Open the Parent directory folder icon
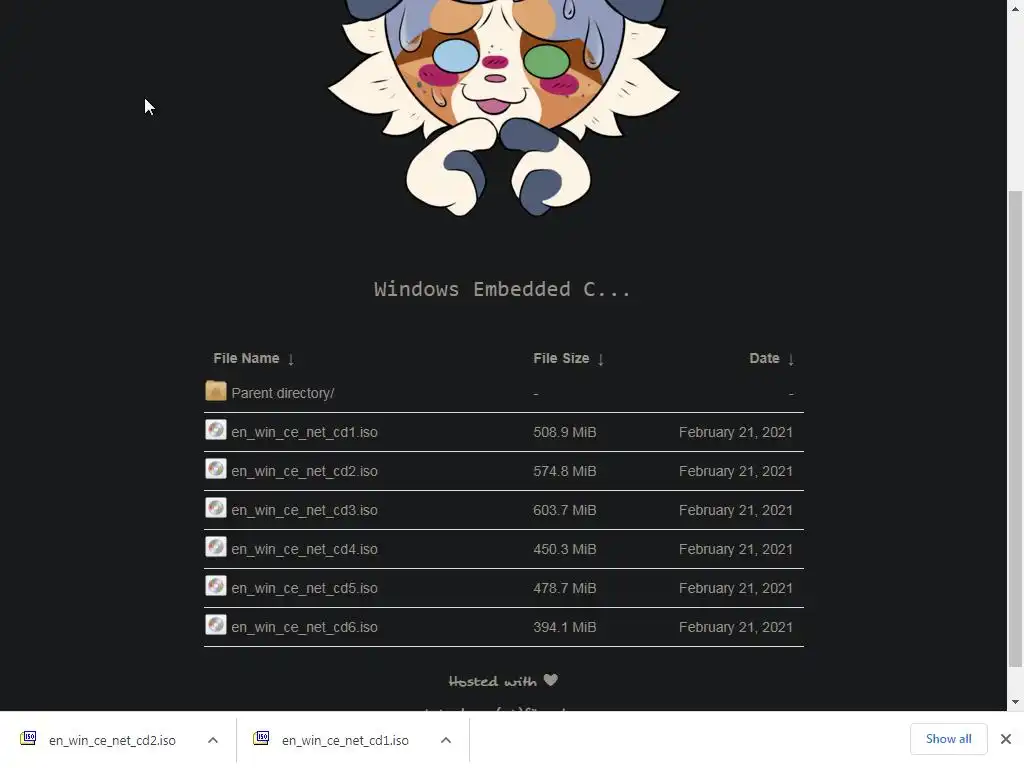Viewport: 1024px width, 768px height. click(216, 391)
